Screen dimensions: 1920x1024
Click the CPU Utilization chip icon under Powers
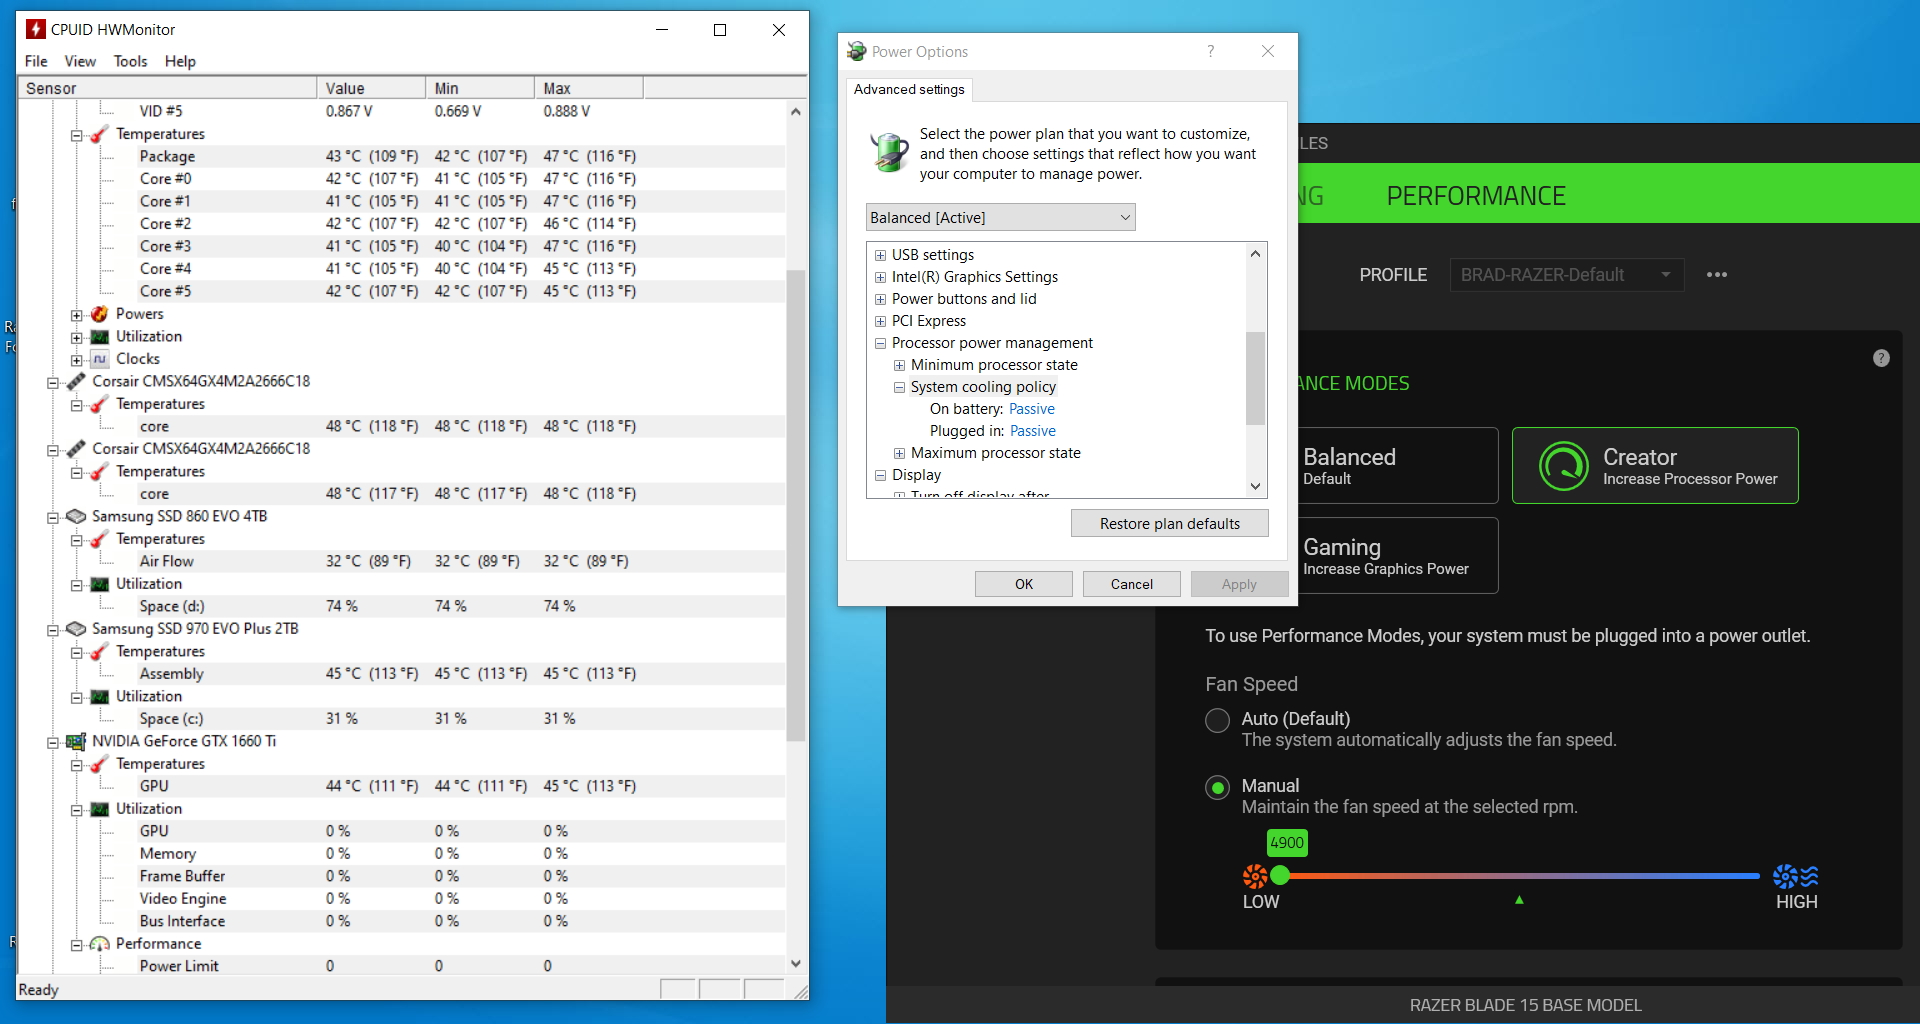(99, 337)
